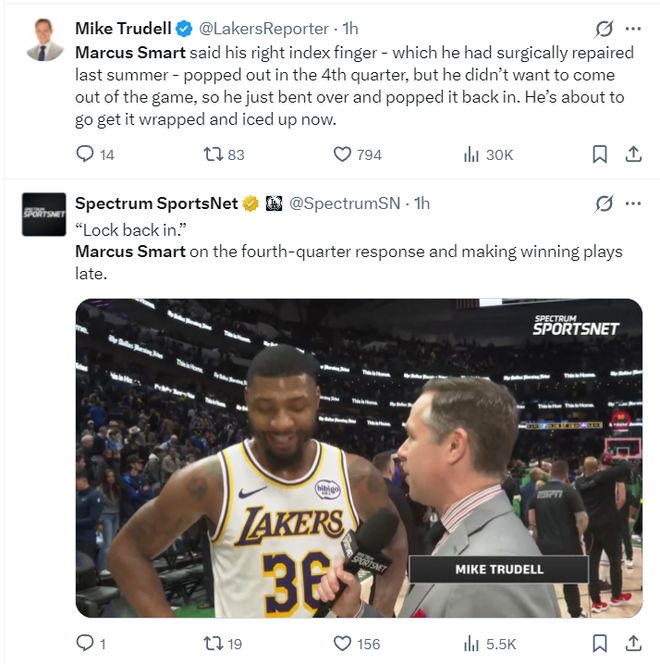This screenshot has width=660, height=664.
Task: Like Spectrum SportsNet's tweet with 156 likes
Action: (x=343, y=643)
